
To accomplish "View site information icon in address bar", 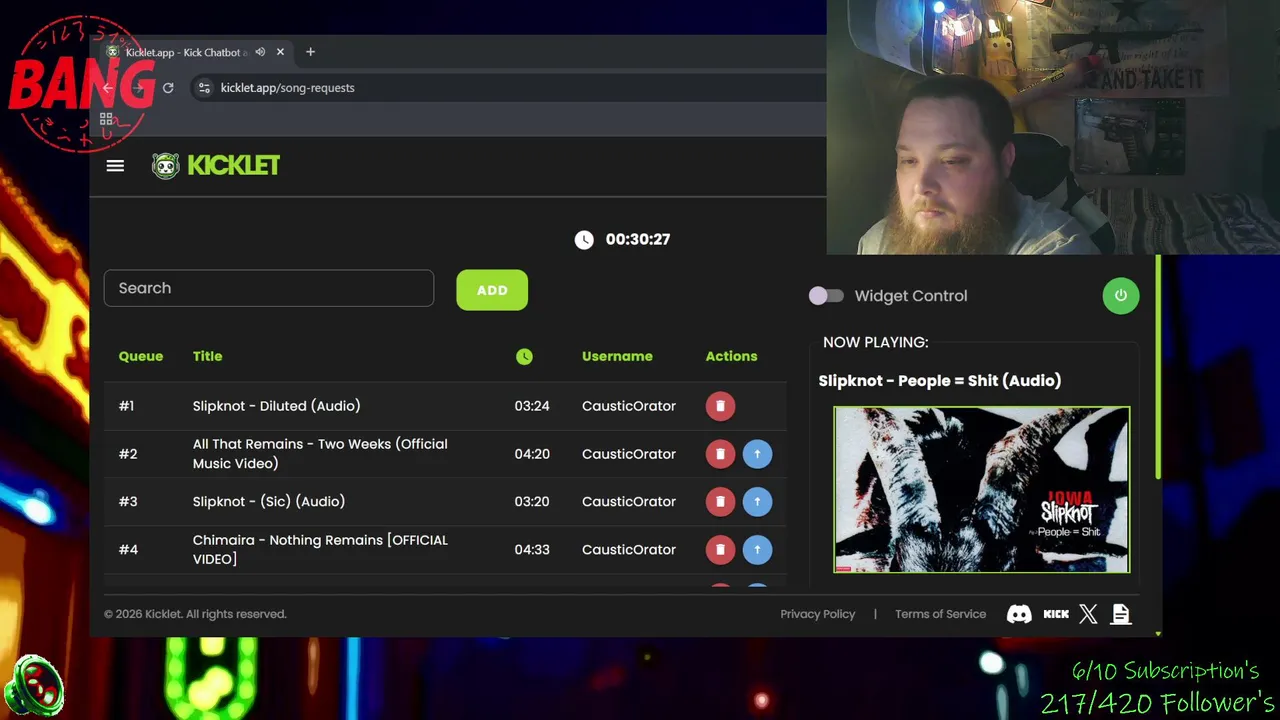I will coord(204,88).
